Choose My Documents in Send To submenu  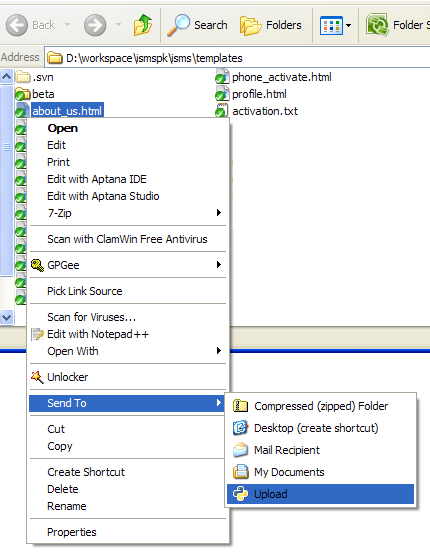tap(320, 472)
